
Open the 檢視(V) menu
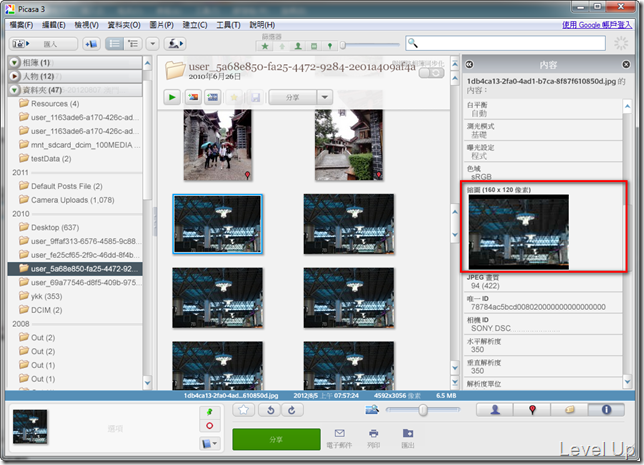click(x=87, y=25)
